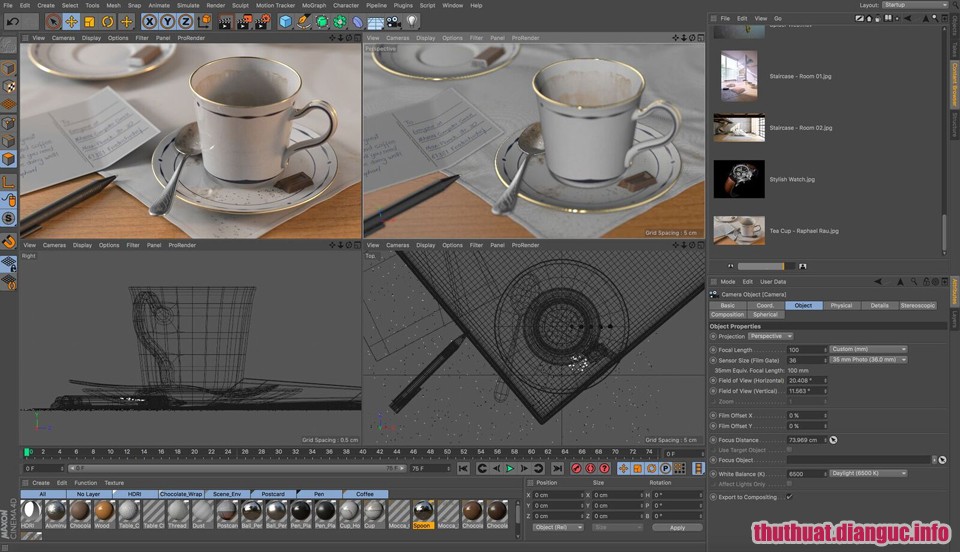
Task: Switch to the Stereoscopic tab
Action: (918, 305)
